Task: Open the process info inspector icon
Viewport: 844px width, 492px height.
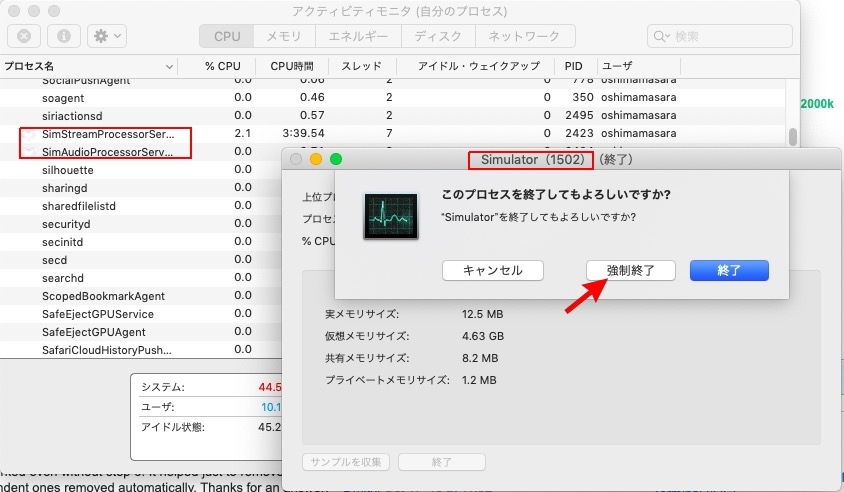Action: [x=64, y=36]
